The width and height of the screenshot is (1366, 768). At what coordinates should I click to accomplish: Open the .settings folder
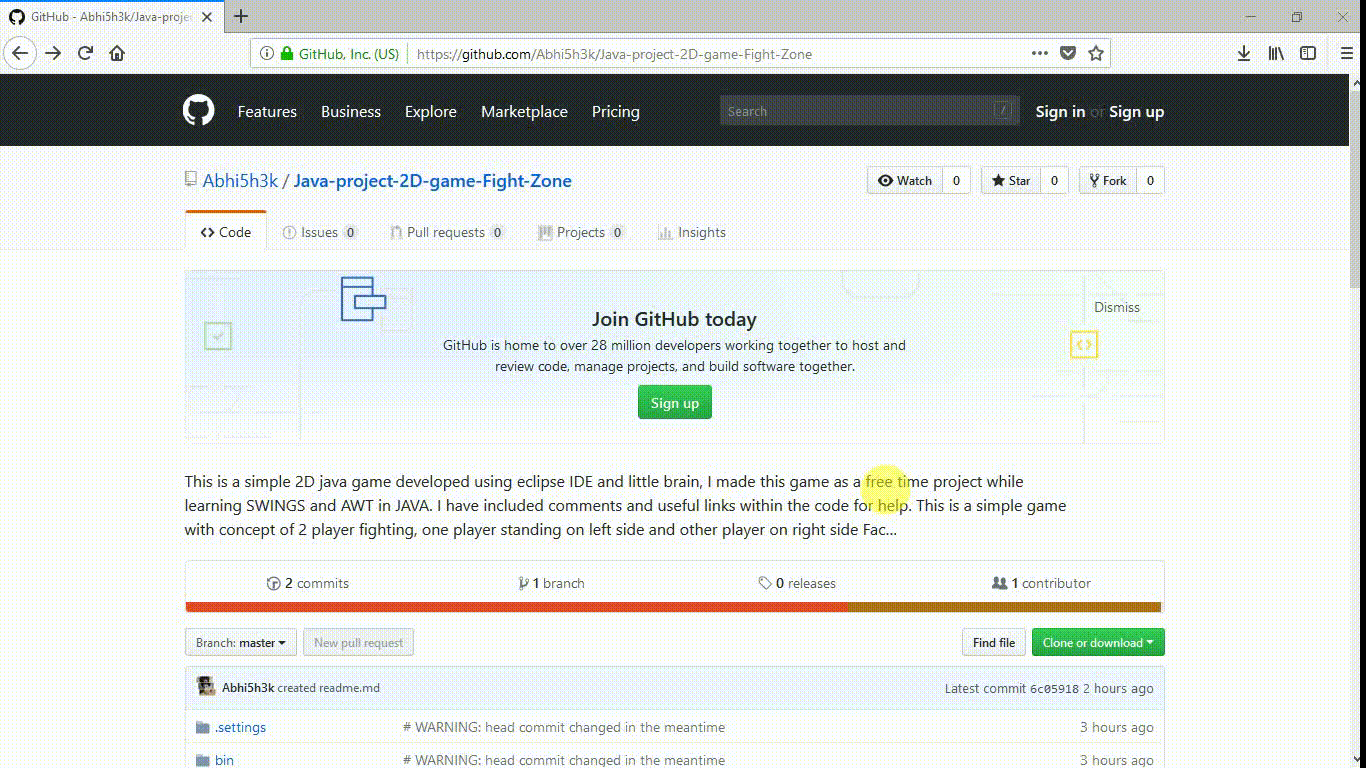click(x=240, y=727)
